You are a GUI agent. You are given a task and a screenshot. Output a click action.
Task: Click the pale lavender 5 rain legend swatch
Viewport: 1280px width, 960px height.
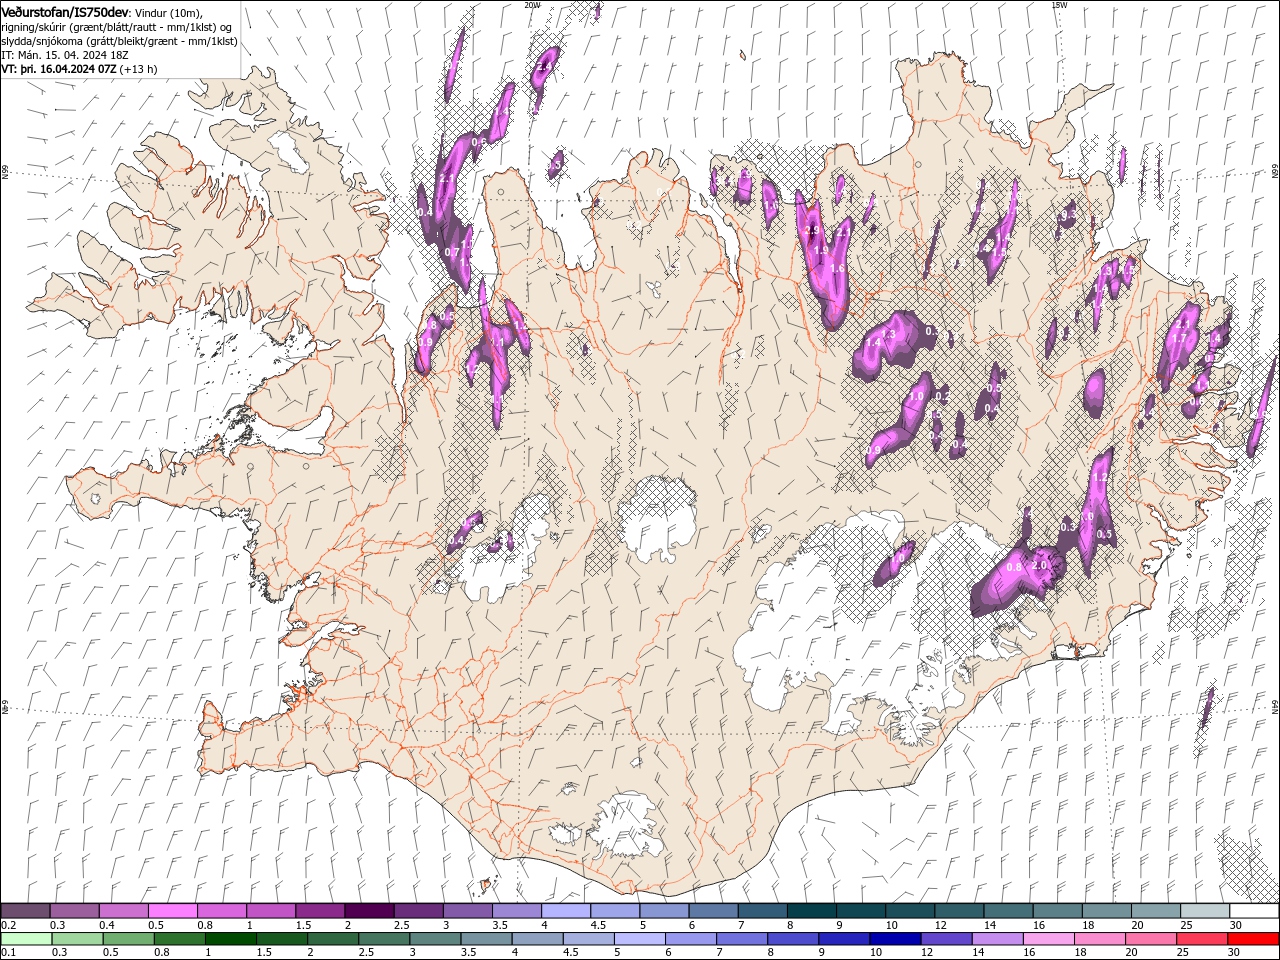pyautogui.click(x=640, y=939)
